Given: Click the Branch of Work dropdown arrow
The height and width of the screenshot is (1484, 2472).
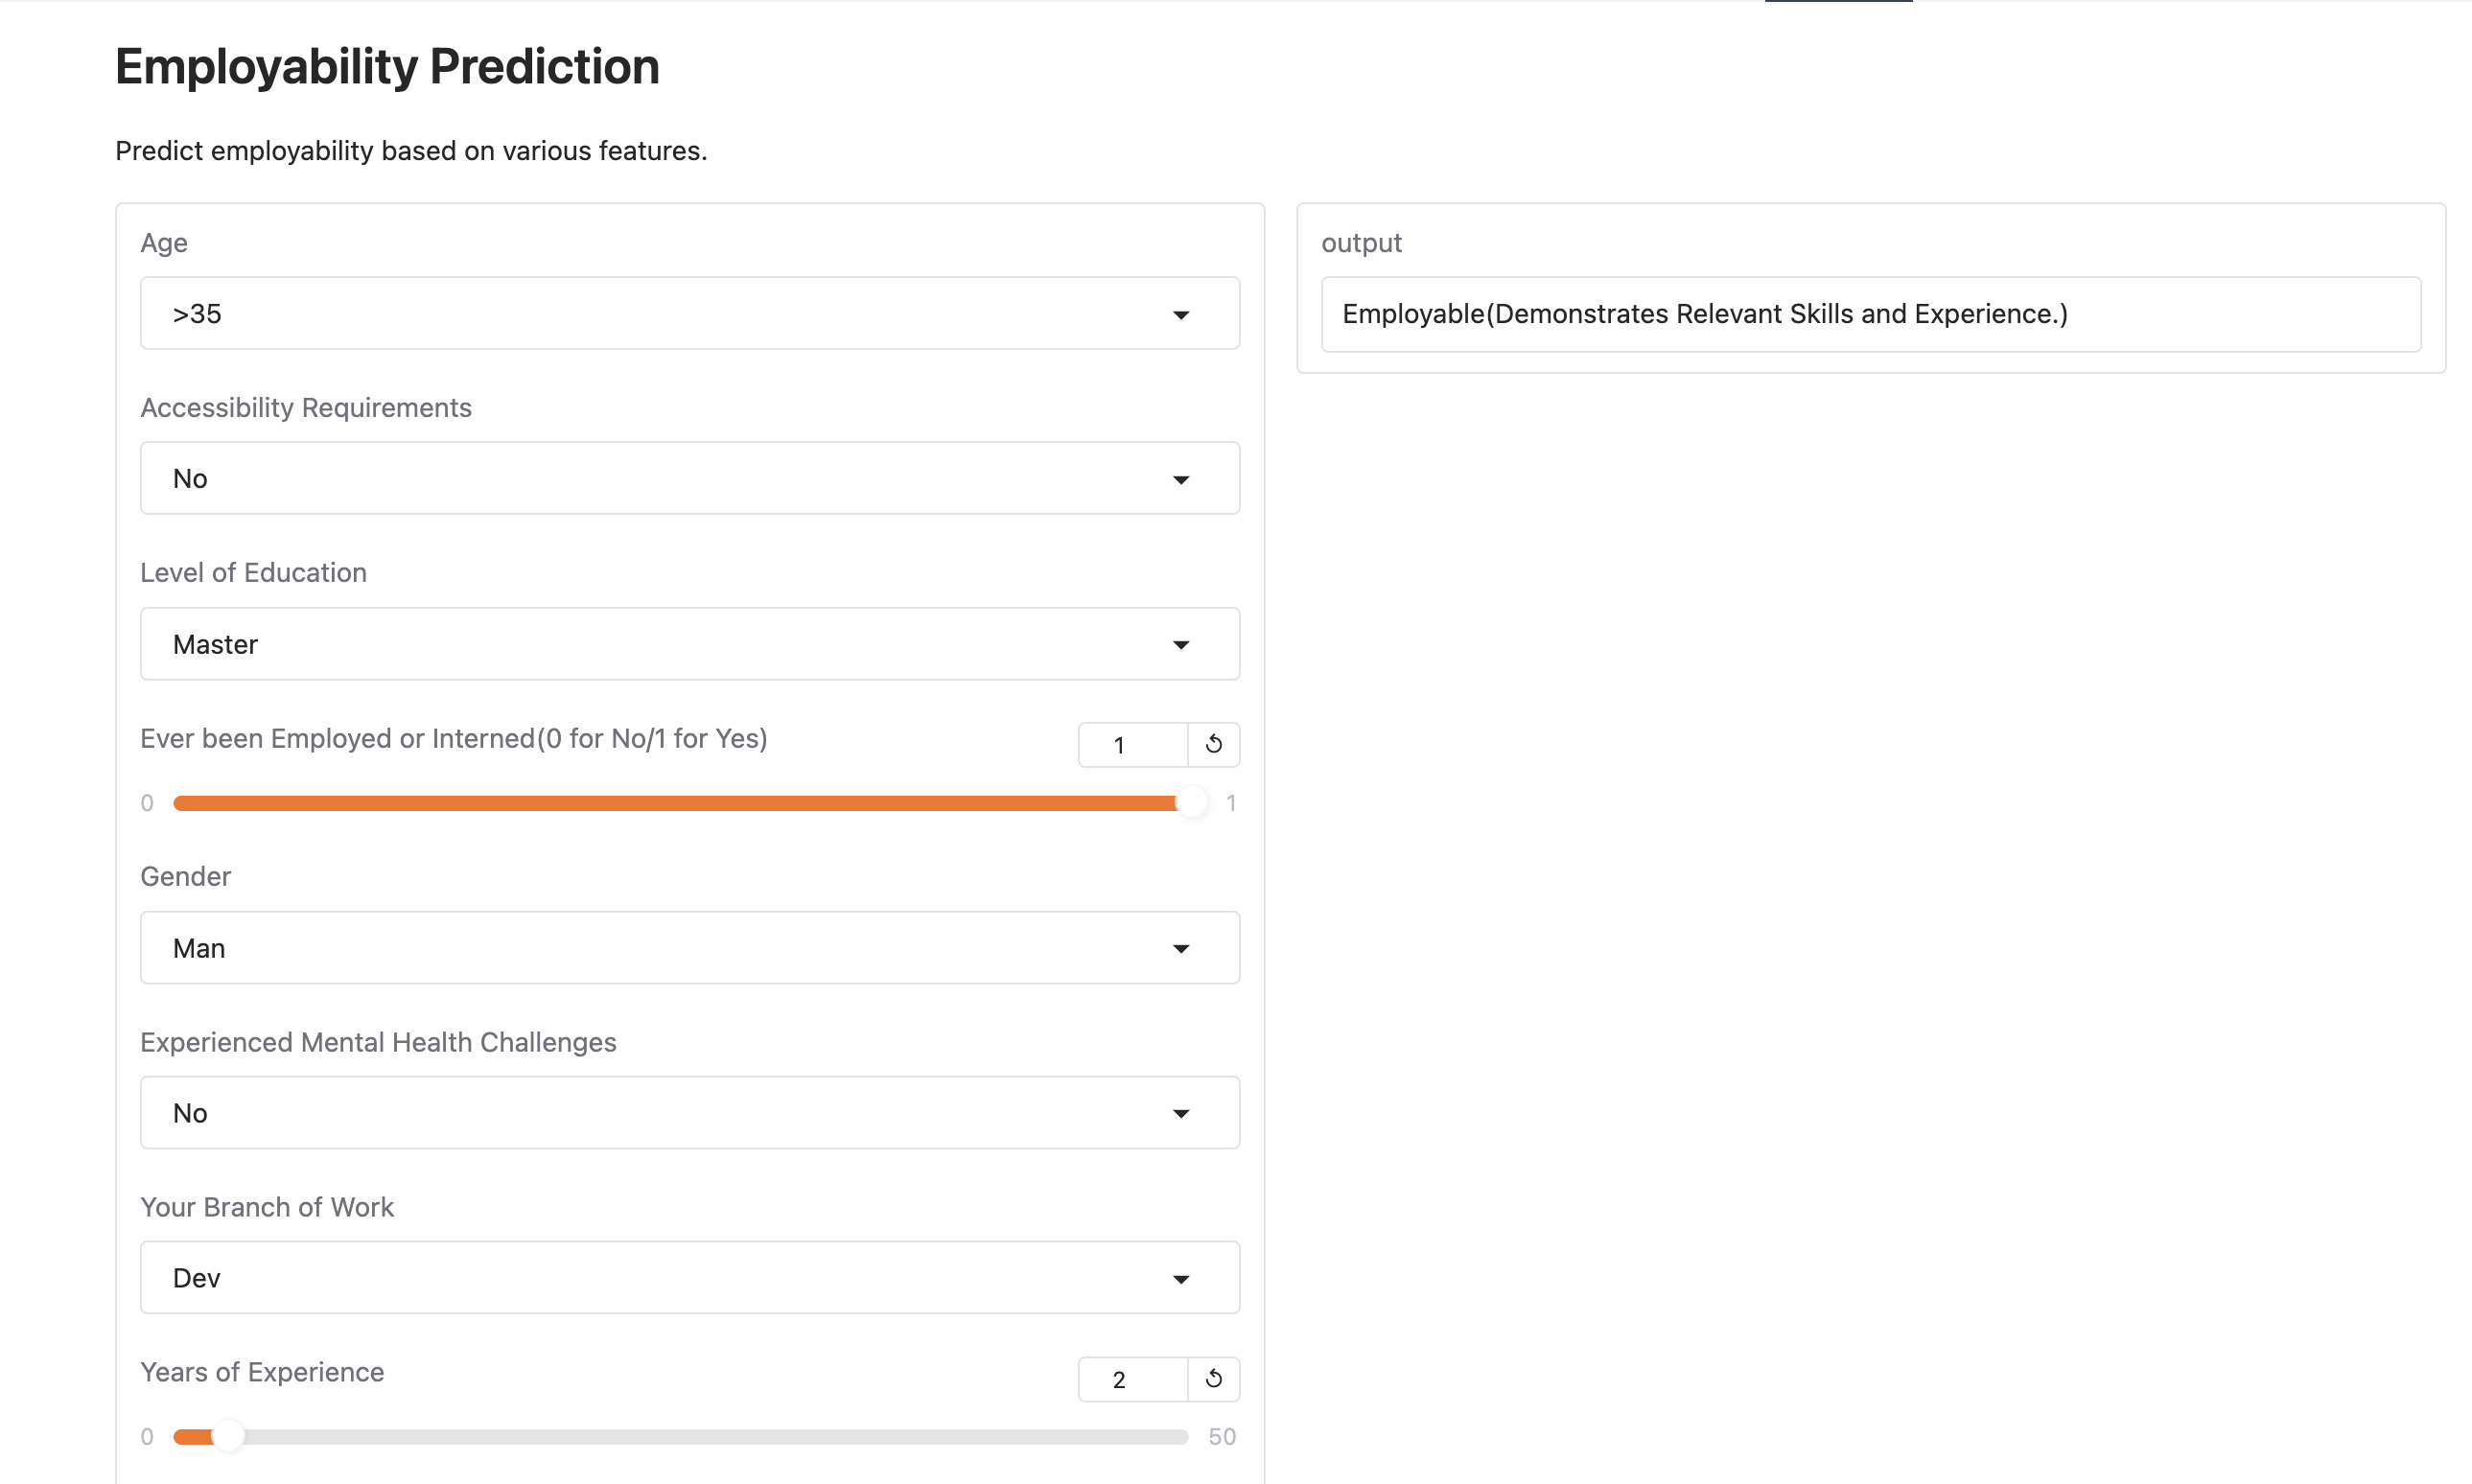Looking at the screenshot, I should click(x=1181, y=1280).
